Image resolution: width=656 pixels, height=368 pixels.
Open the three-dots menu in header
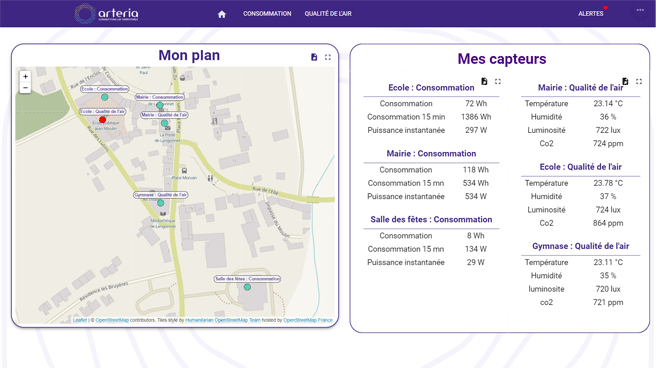point(640,10)
